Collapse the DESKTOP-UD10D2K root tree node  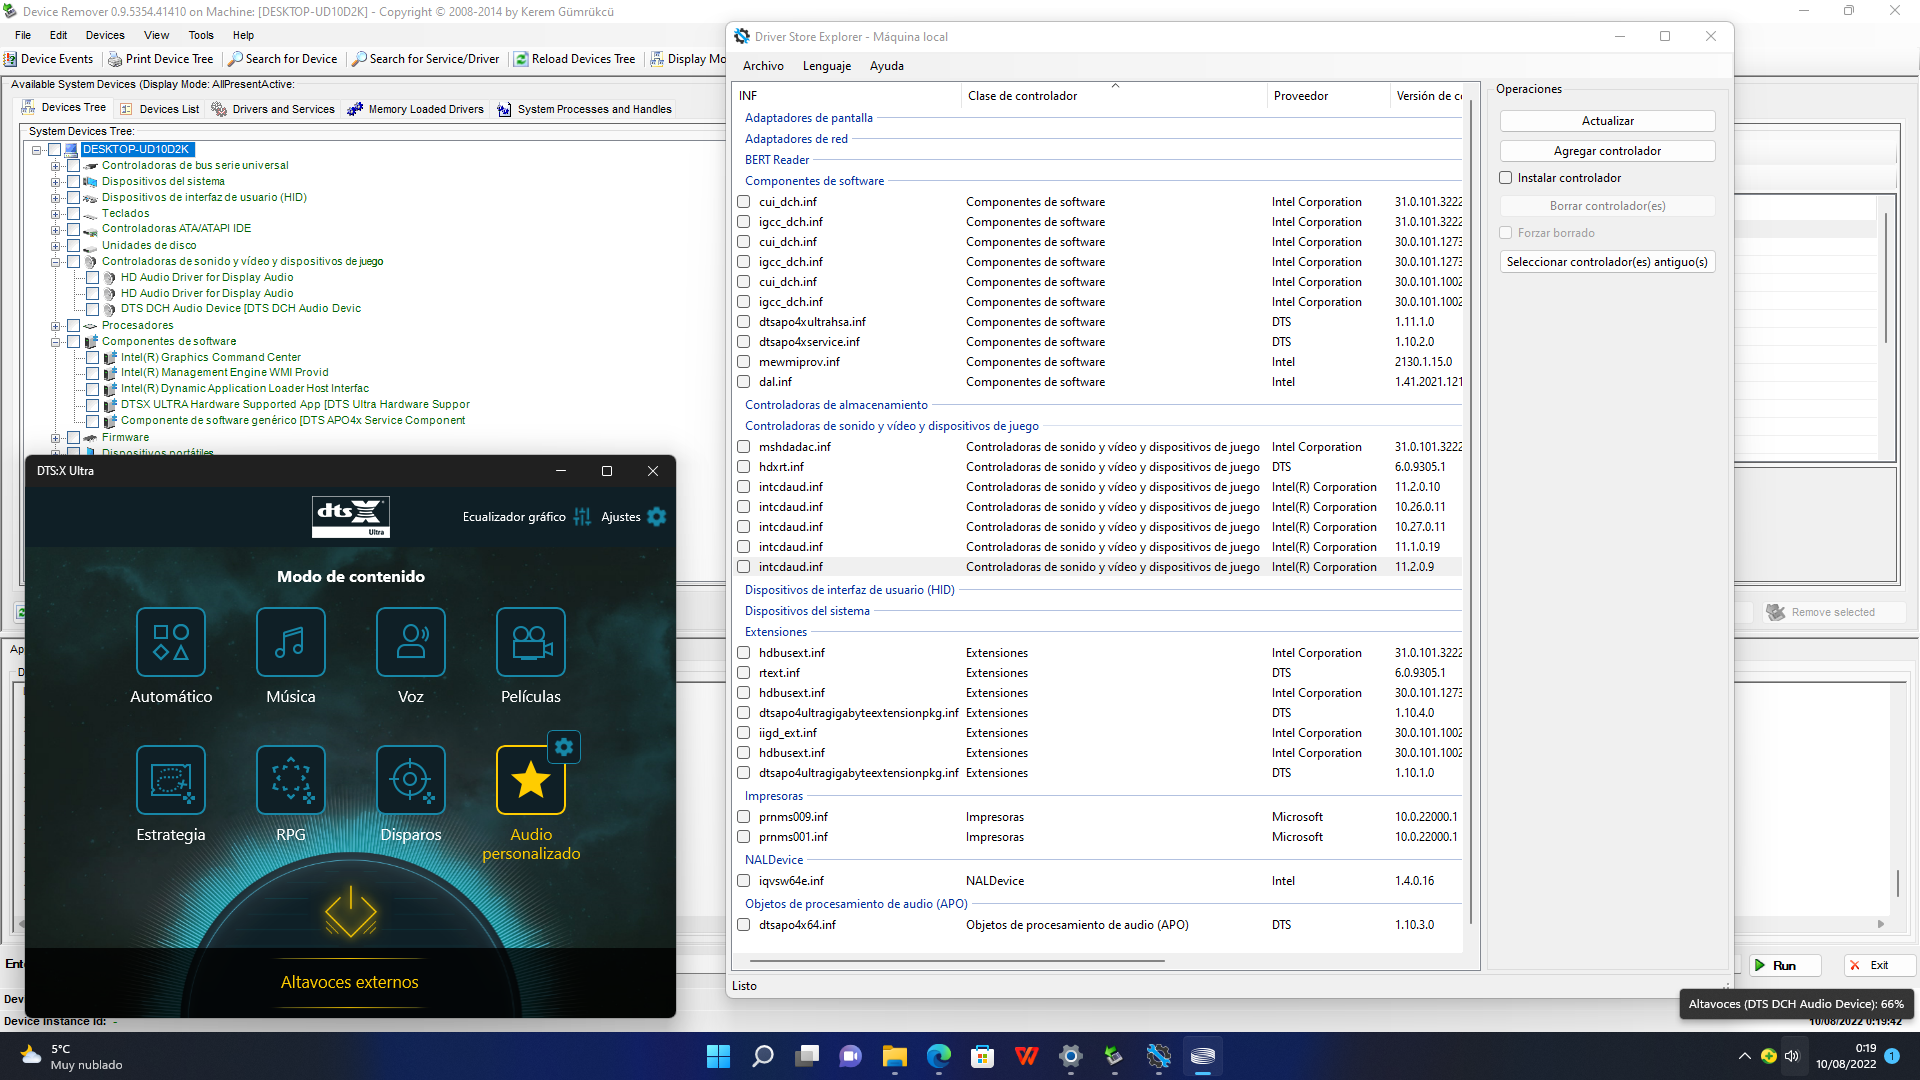[x=37, y=150]
